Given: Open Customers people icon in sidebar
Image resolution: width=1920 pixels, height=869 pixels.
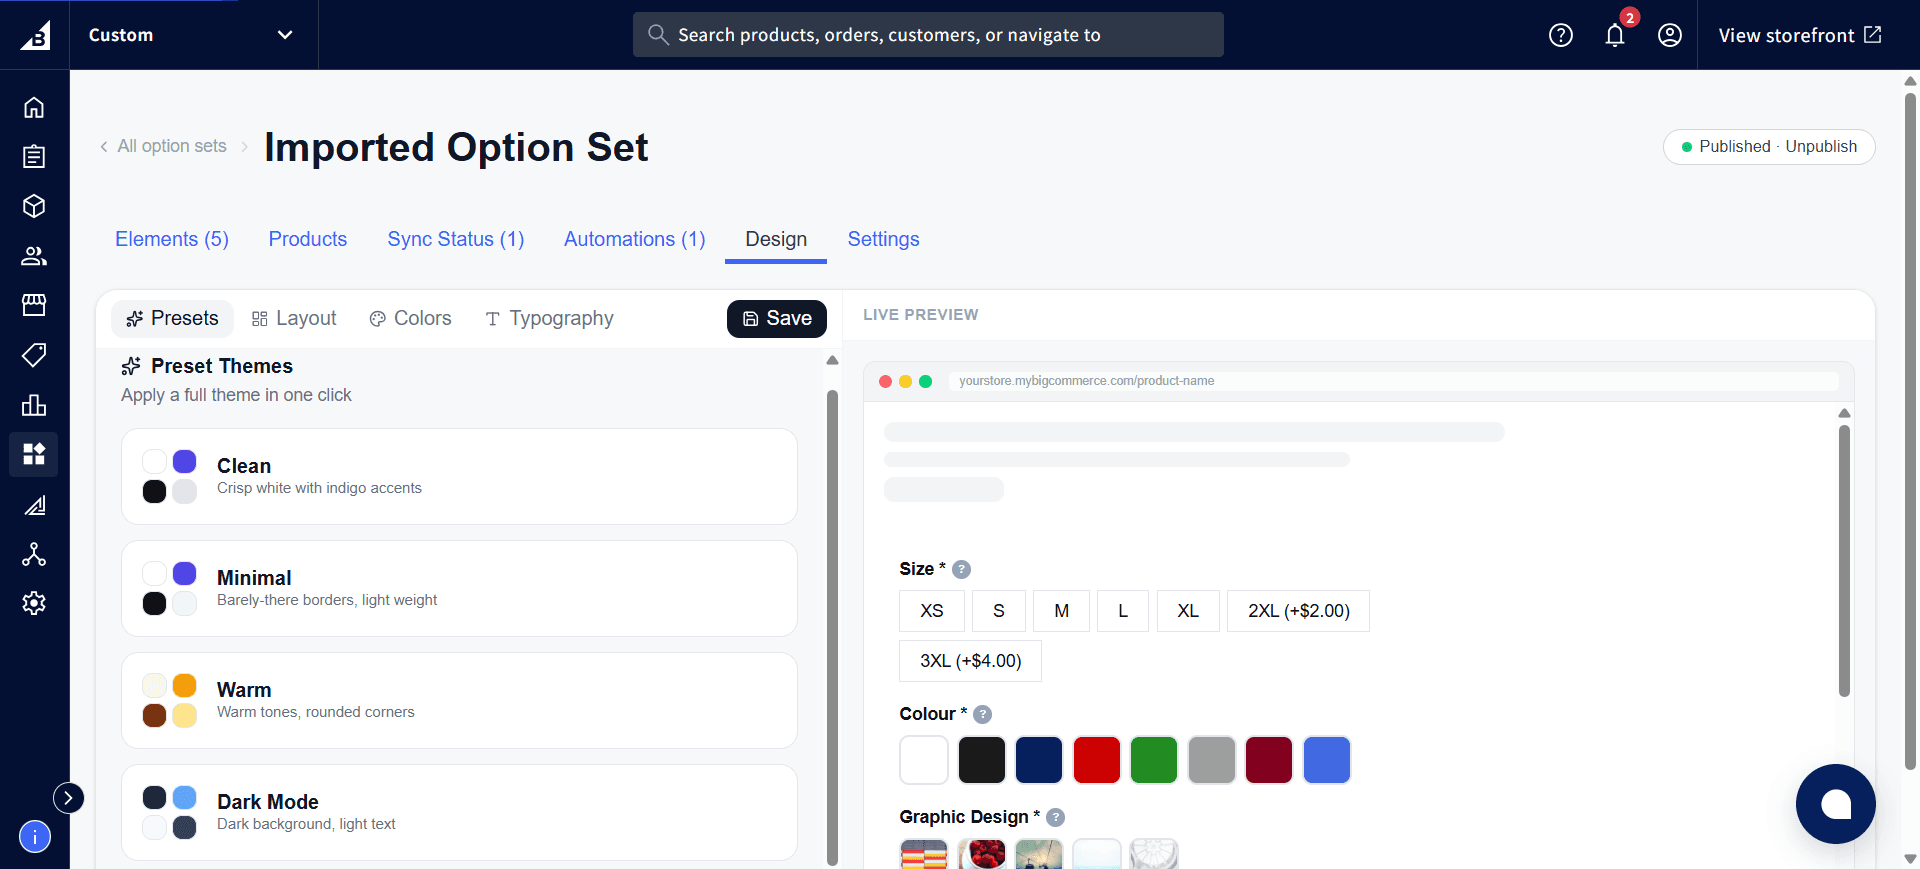Looking at the screenshot, I should (34, 256).
